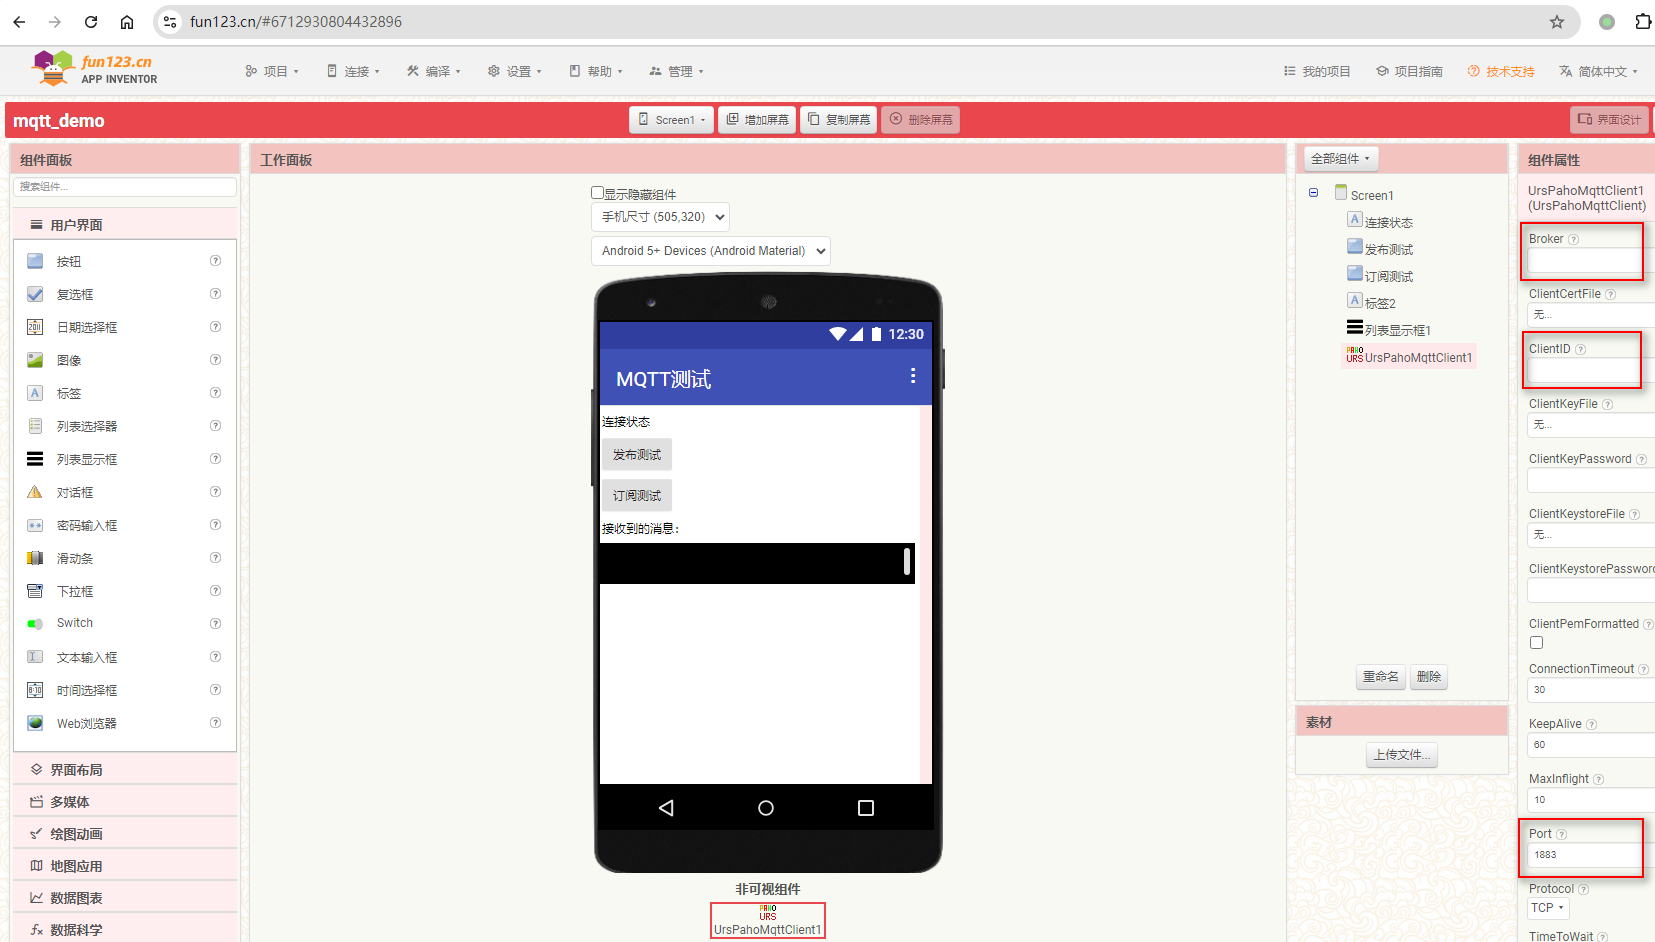Screen dimensions: 1655x942
Task: Change Protocol from TCP using its dropdown
Action: pyautogui.click(x=1547, y=908)
